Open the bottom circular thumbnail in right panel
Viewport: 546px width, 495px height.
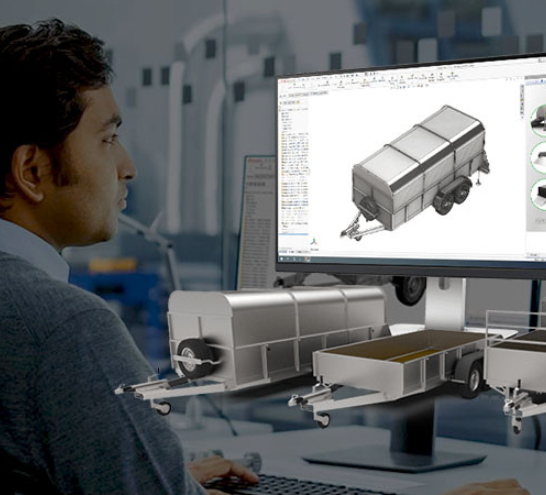538,194
